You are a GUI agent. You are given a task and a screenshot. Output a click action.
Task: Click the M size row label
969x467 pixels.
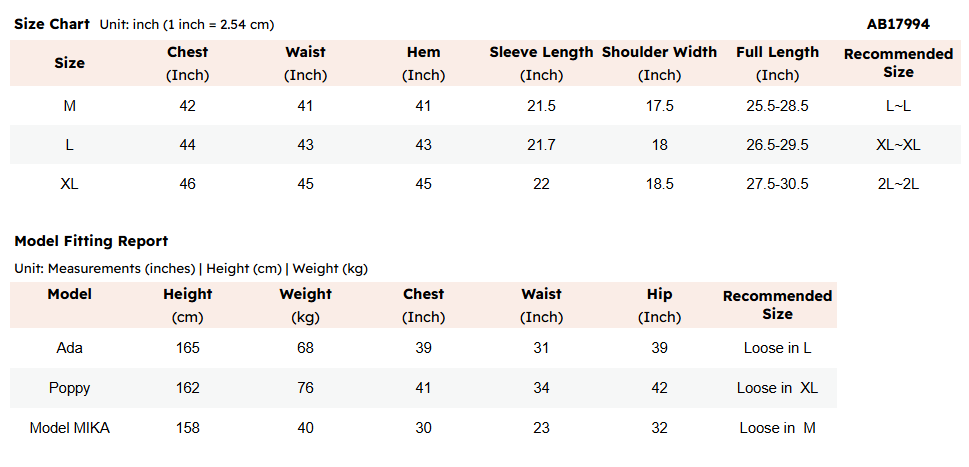point(69,106)
